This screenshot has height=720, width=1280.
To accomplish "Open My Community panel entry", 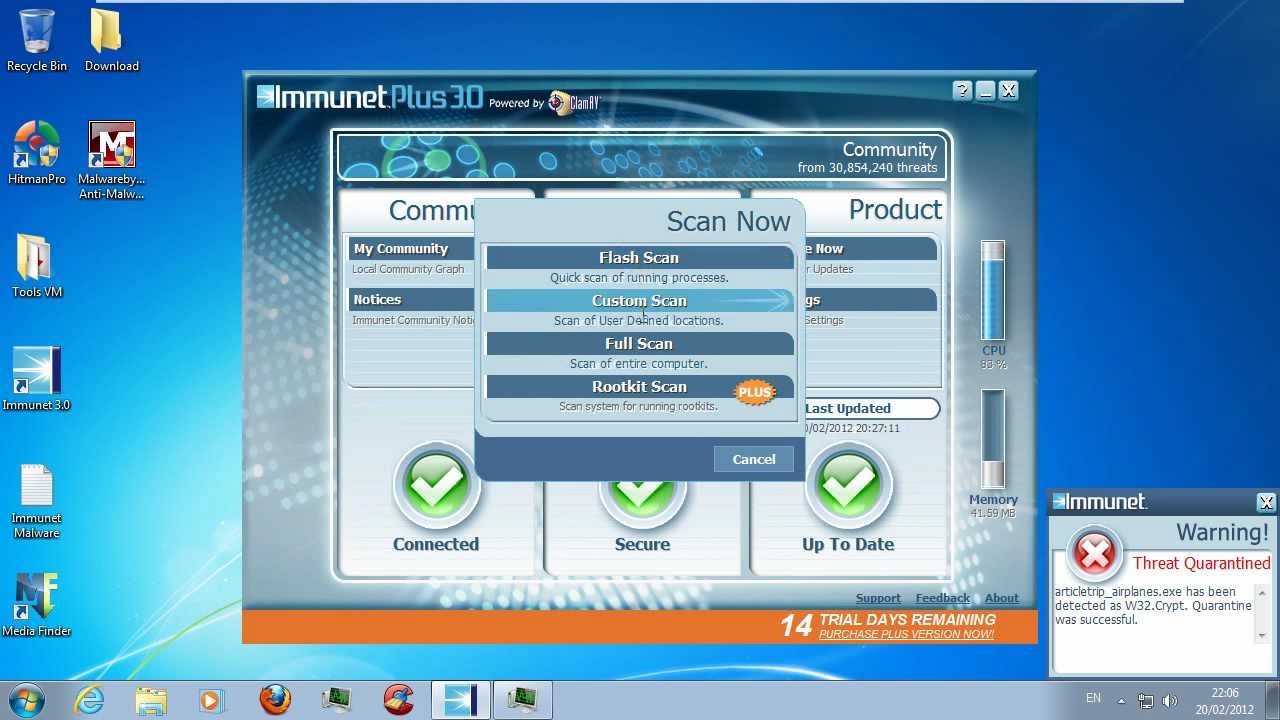I will click(412, 249).
